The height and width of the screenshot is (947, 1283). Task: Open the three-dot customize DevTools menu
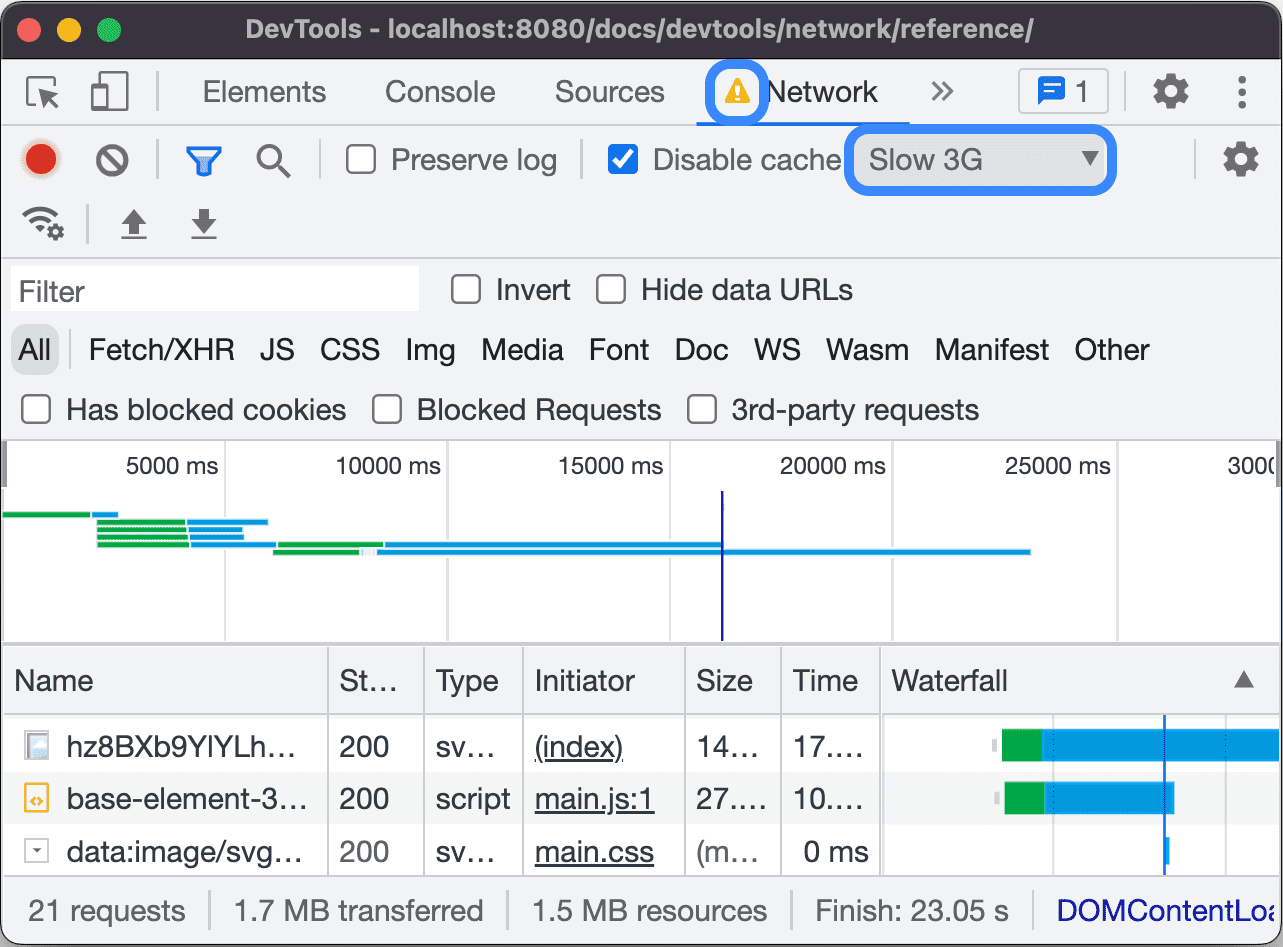tap(1241, 92)
